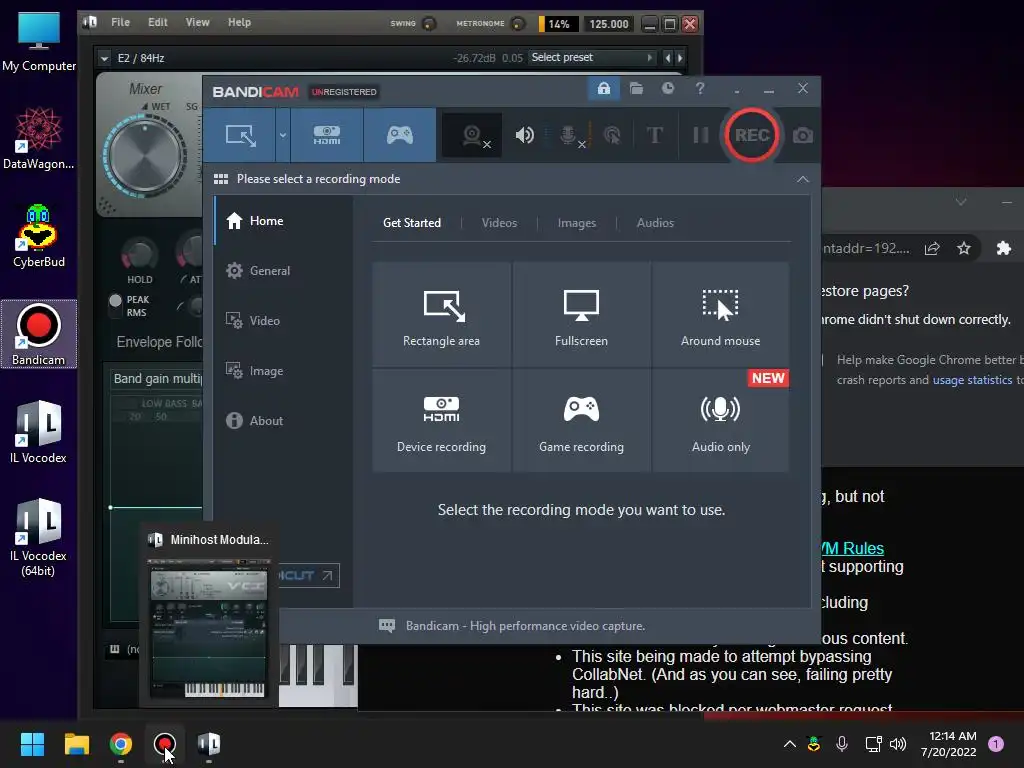The image size is (1024, 768).
Task: Toggle microphone input in Bandicam toolbar
Action: coord(570,135)
